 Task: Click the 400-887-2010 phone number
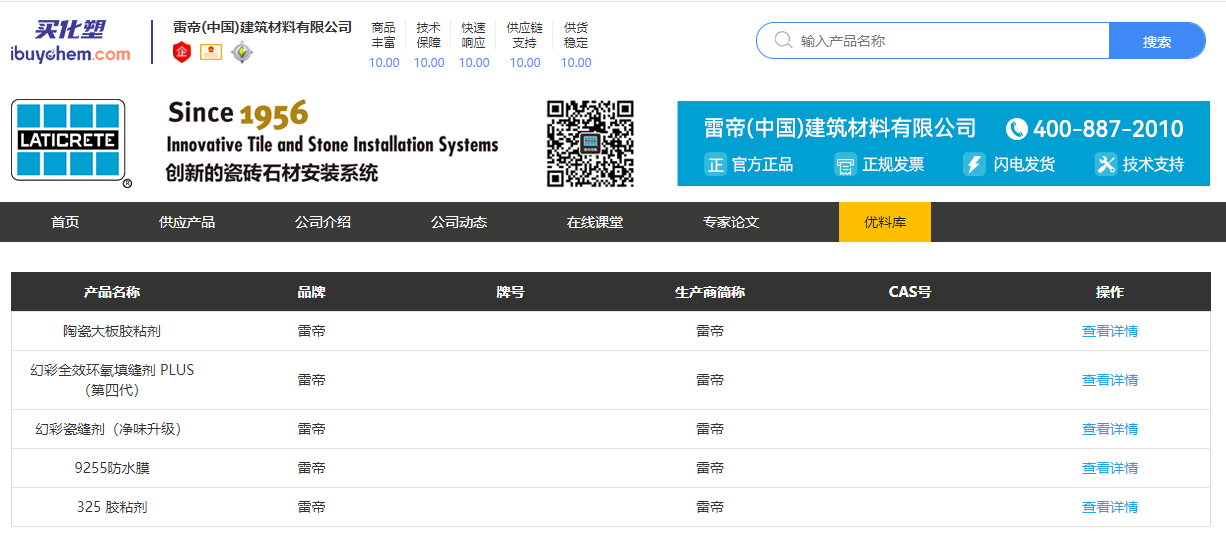tap(1108, 129)
